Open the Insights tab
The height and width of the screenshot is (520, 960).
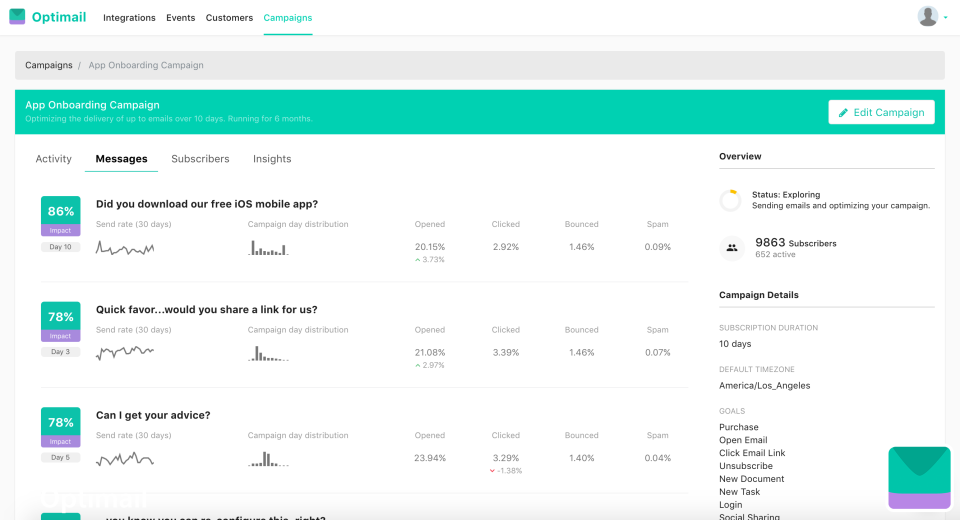click(x=272, y=159)
